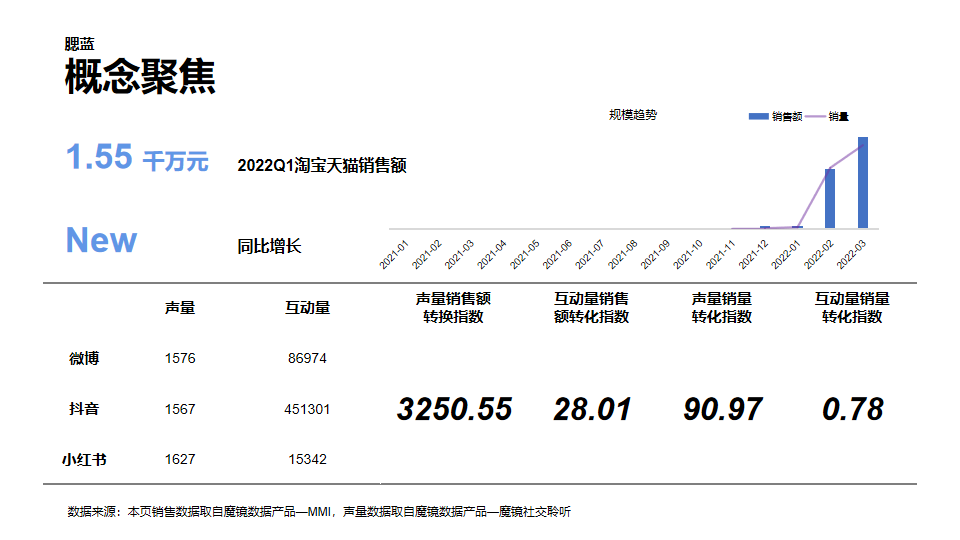Select the 抖音 声量 value 1567

(180, 409)
